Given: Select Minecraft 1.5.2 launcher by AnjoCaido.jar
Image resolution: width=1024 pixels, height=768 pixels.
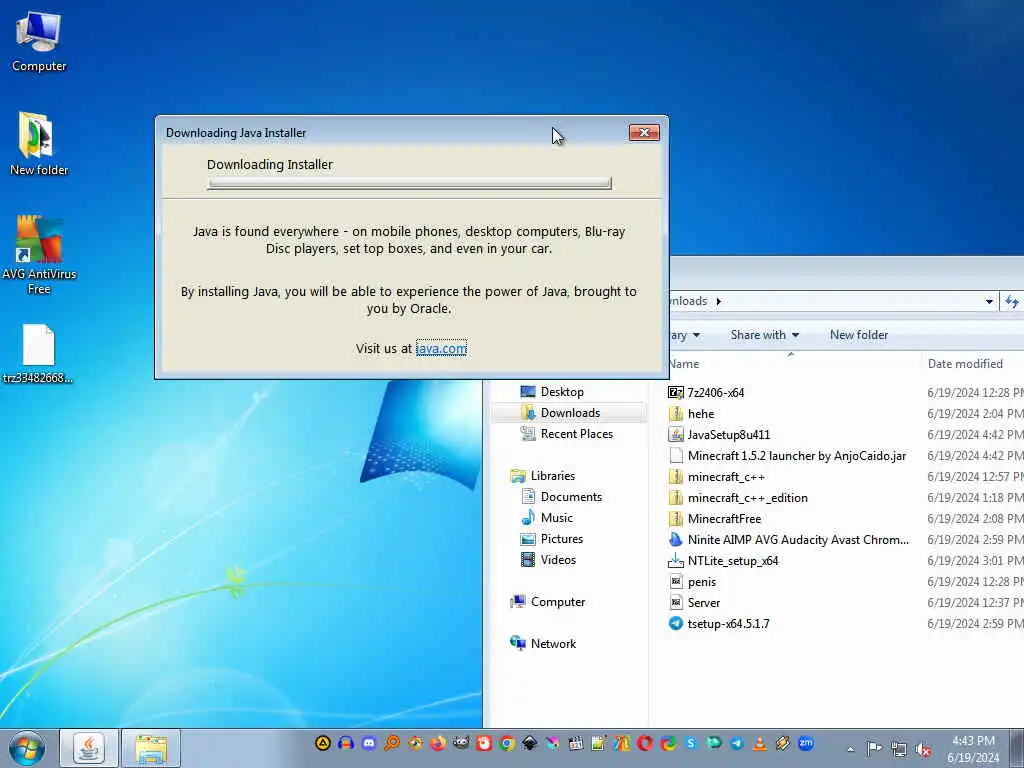Looking at the screenshot, I should pos(788,455).
